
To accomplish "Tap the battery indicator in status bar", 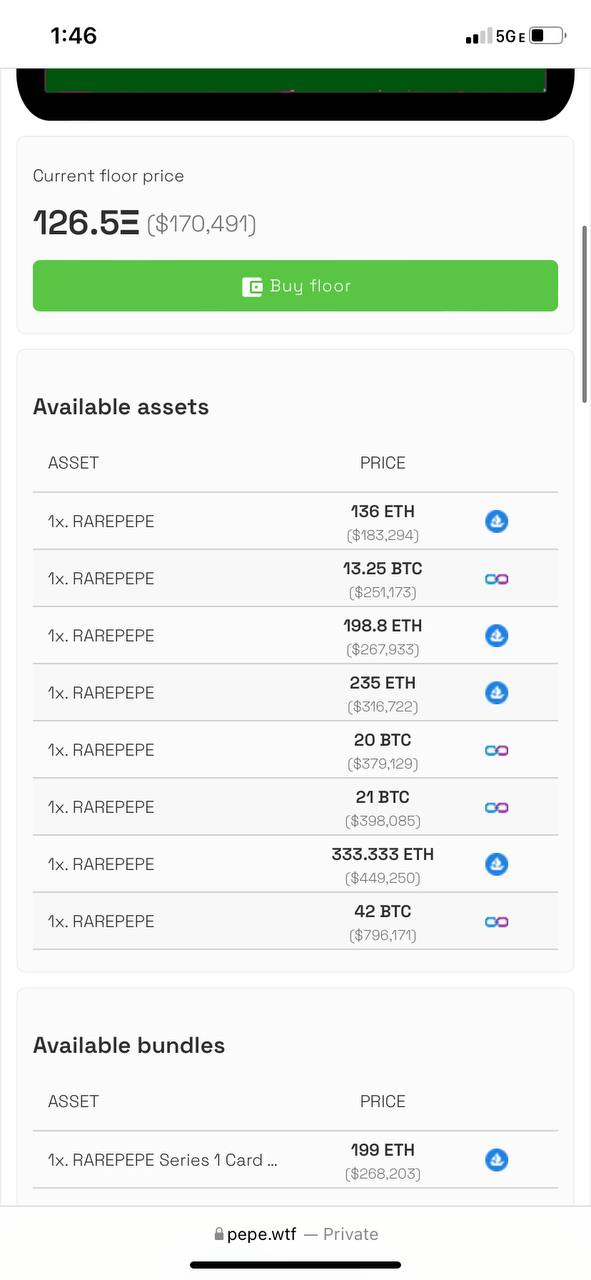I will click(x=547, y=36).
